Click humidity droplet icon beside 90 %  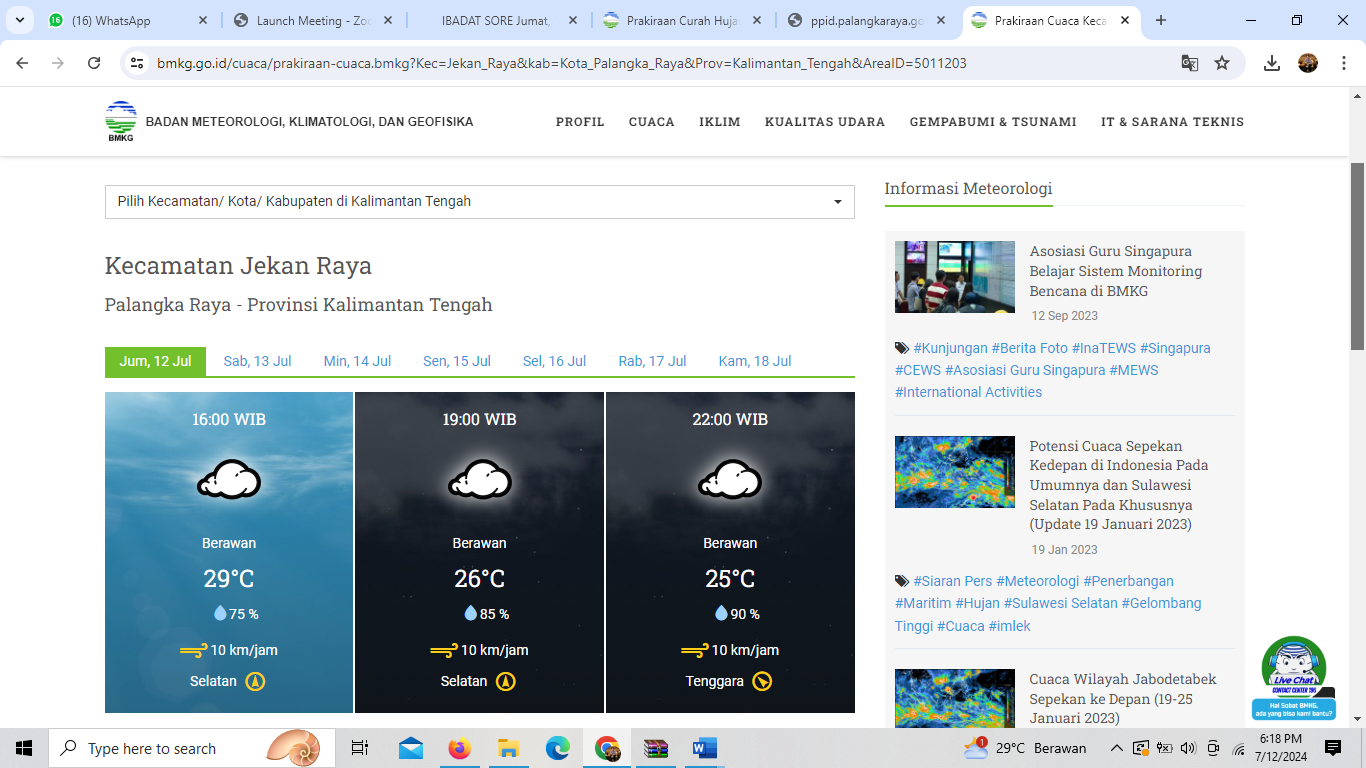721,613
